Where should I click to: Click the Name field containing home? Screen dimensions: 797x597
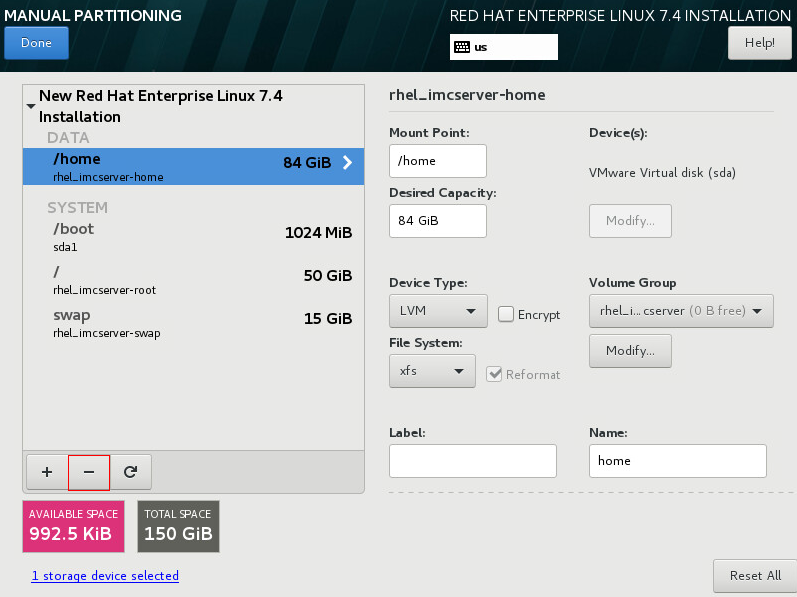[678, 461]
